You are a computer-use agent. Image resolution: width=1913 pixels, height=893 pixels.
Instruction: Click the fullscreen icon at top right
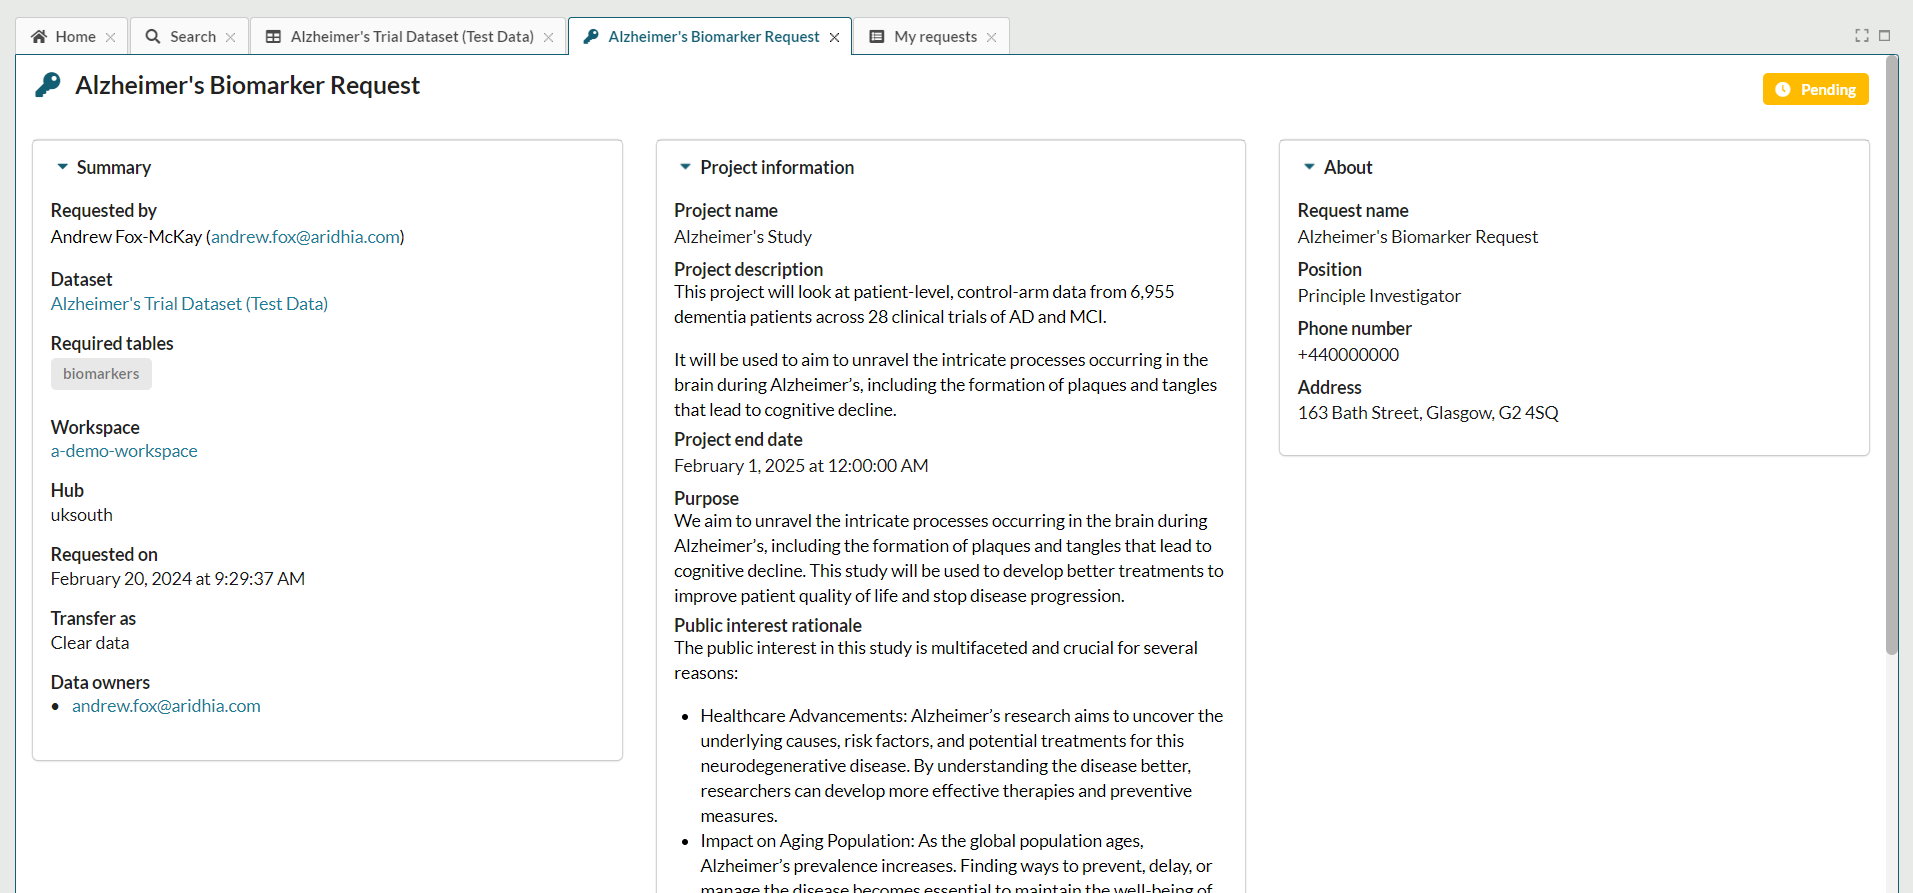(x=1862, y=35)
